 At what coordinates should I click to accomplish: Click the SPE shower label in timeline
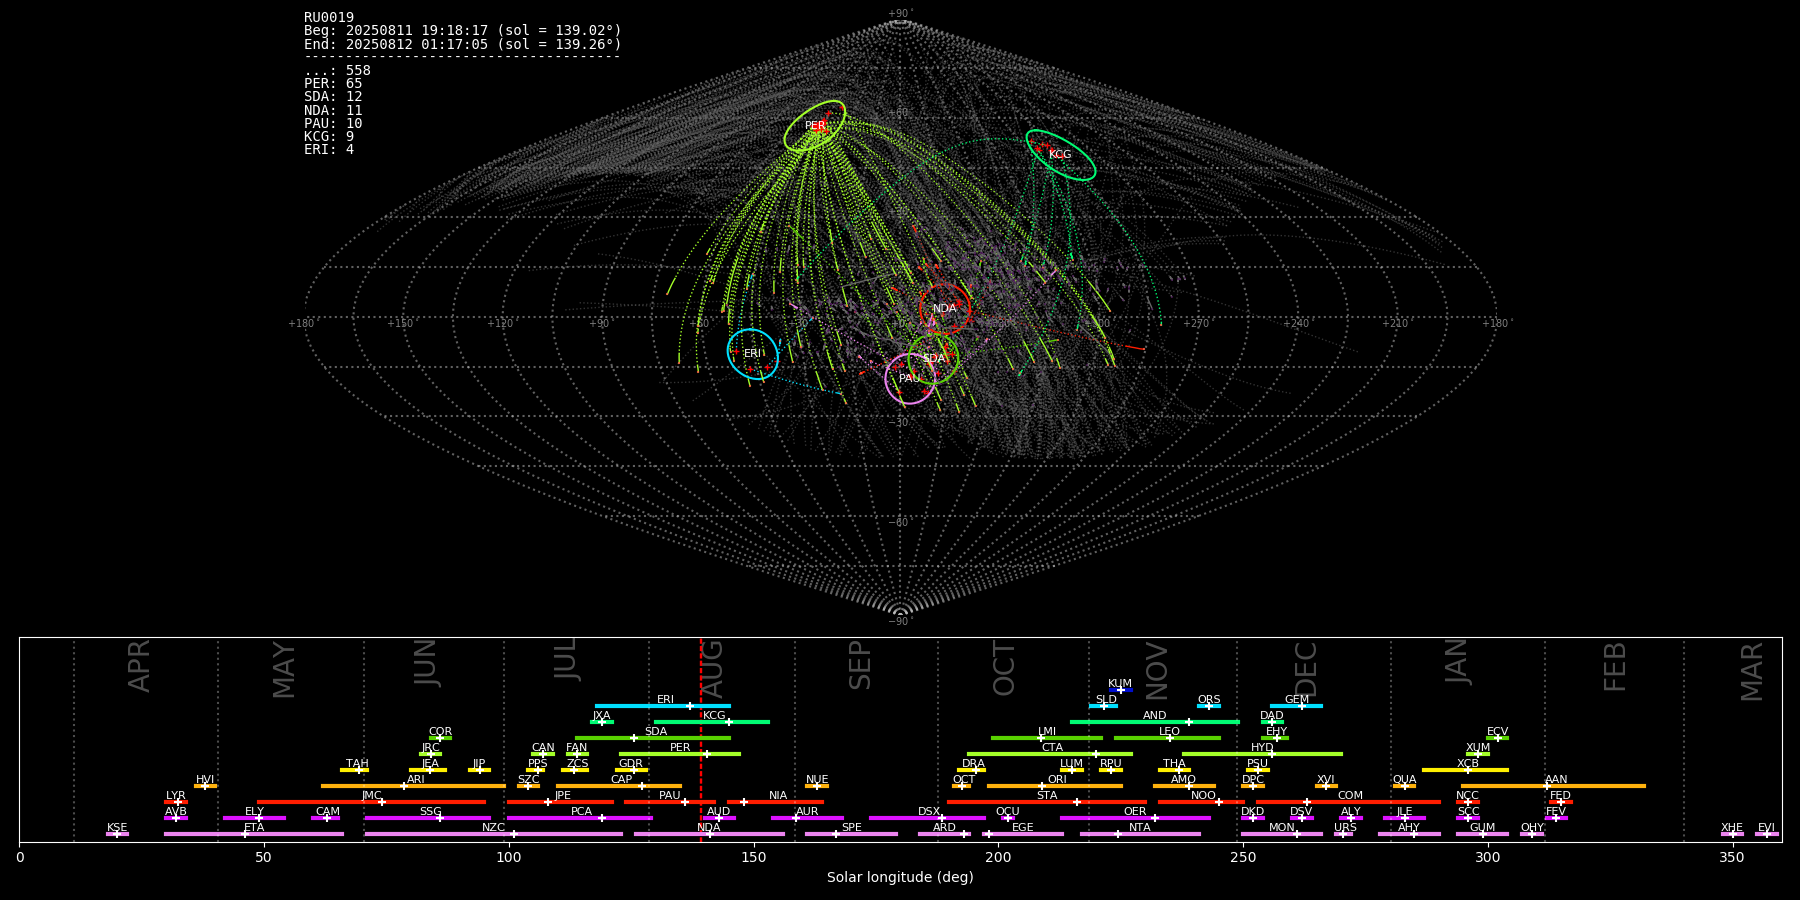pyautogui.click(x=852, y=828)
